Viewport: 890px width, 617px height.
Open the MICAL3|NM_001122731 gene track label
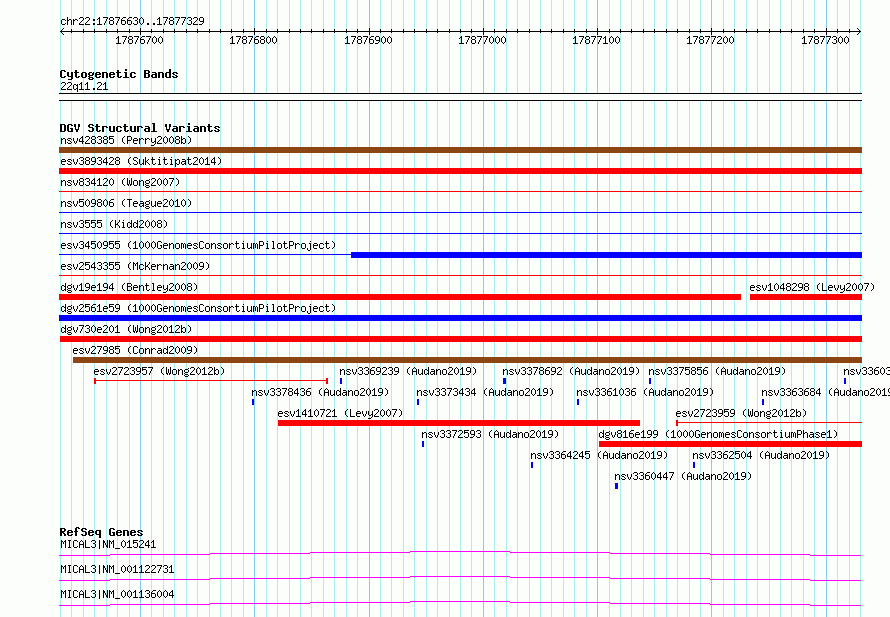pos(117,569)
